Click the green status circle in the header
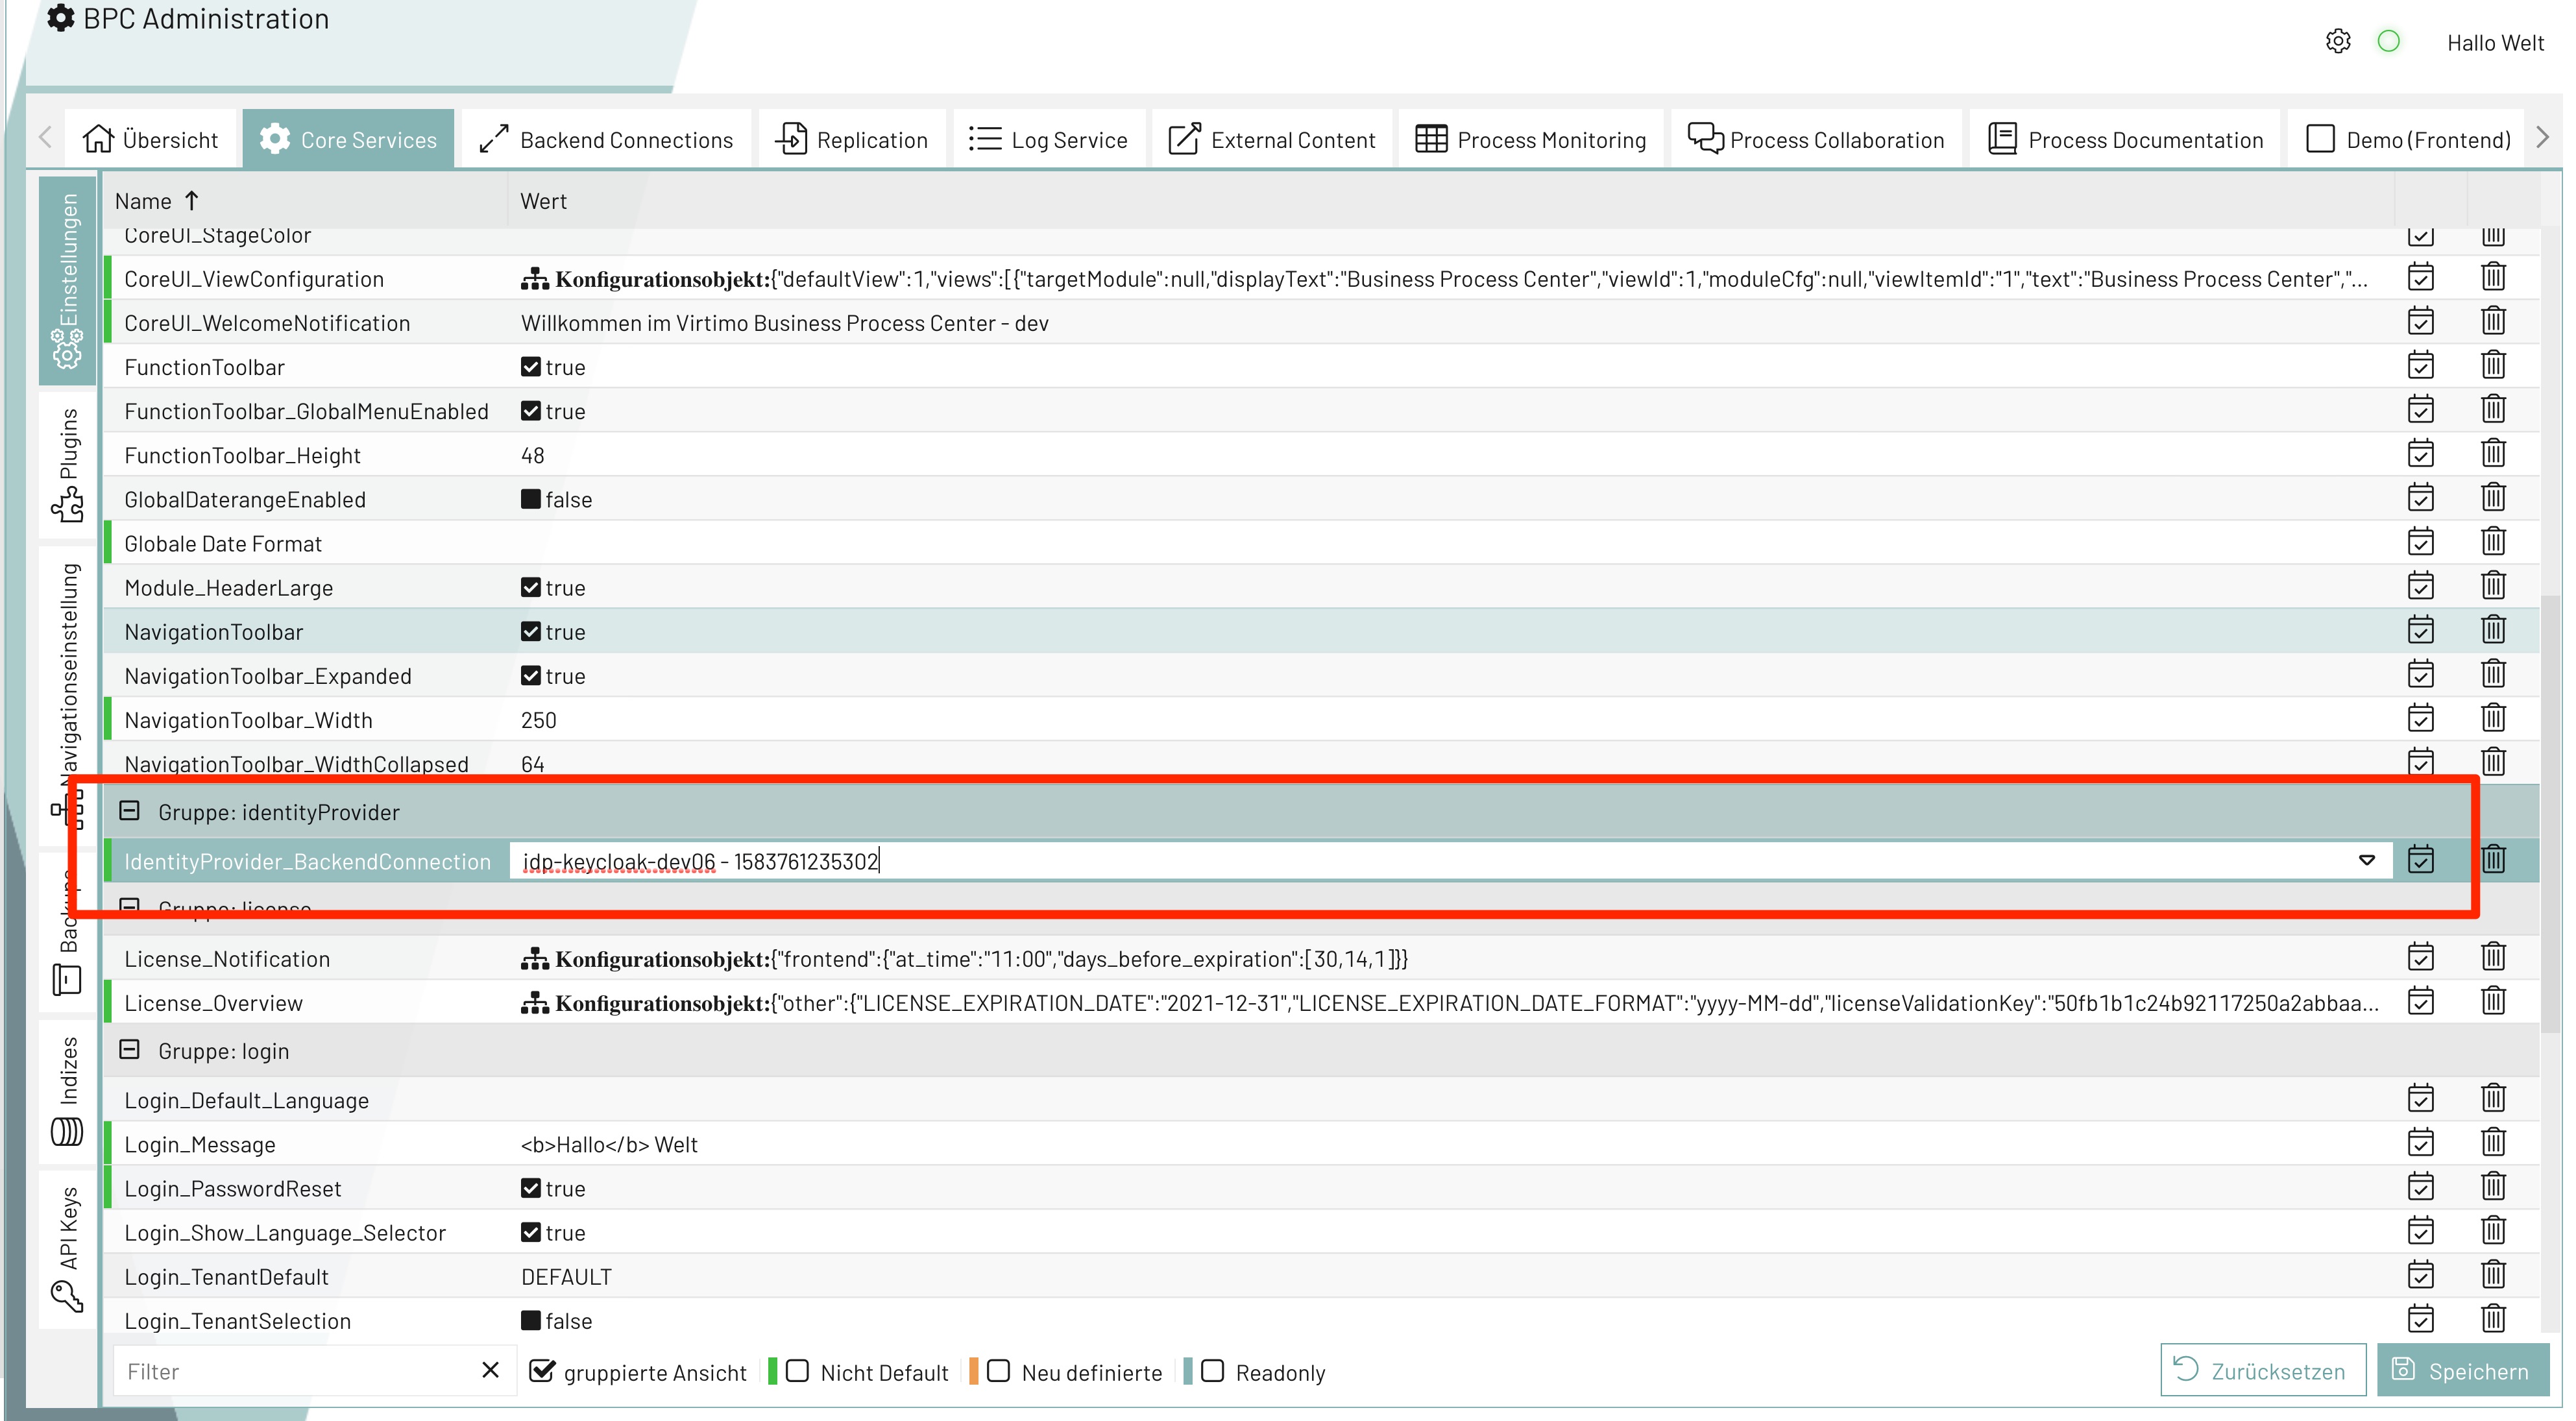 coord(2388,42)
